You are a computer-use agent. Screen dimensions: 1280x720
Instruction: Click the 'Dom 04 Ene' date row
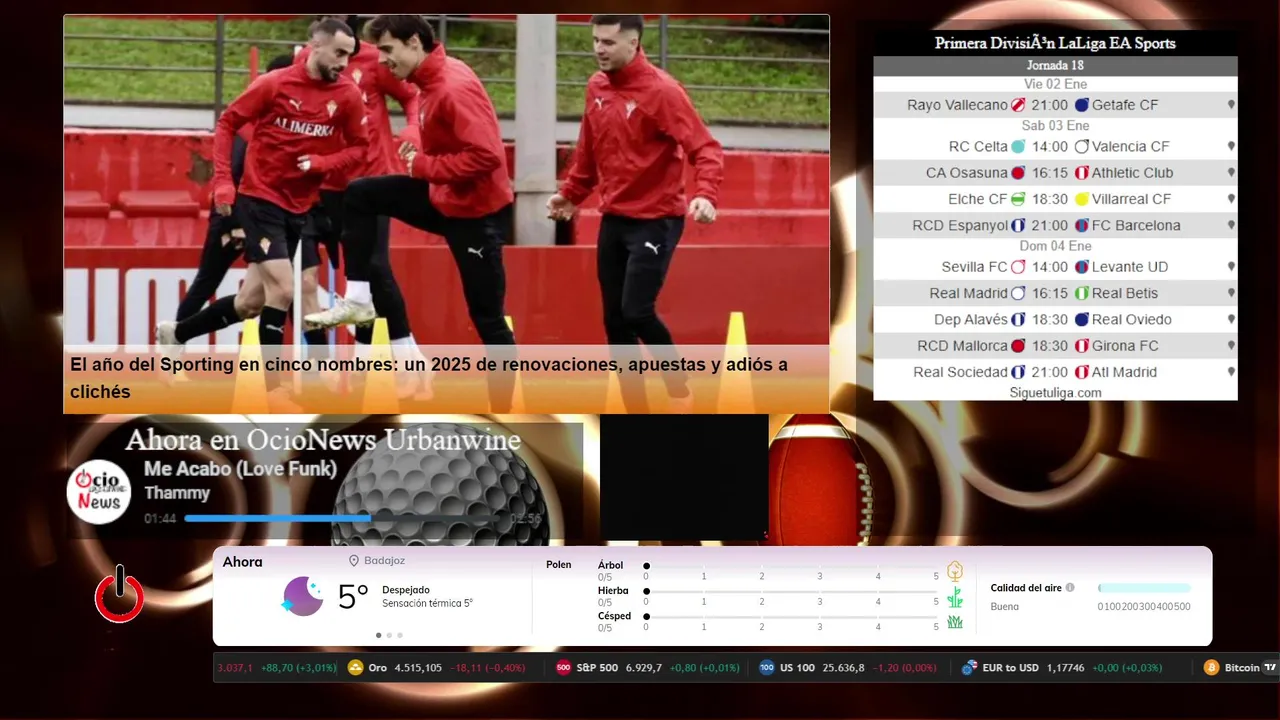[x=1055, y=246]
